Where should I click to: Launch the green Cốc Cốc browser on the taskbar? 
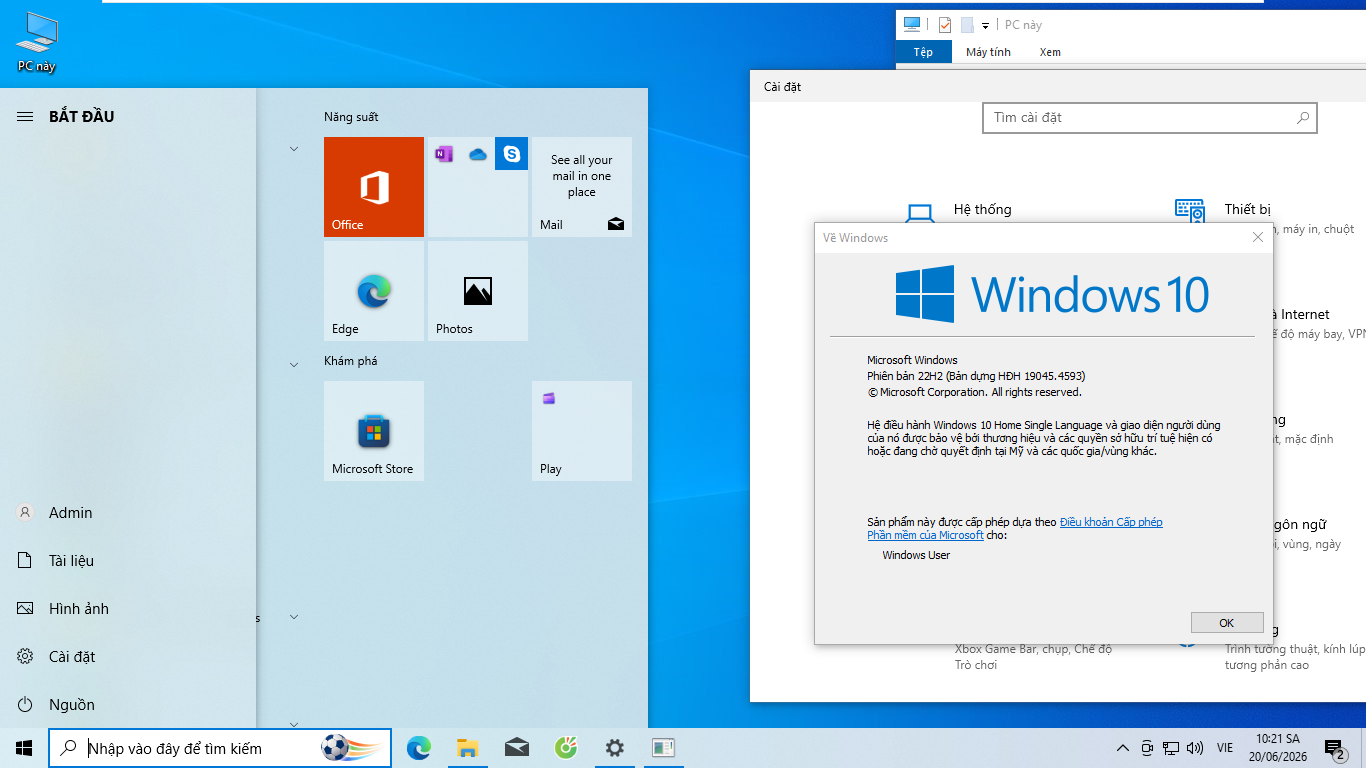point(566,748)
